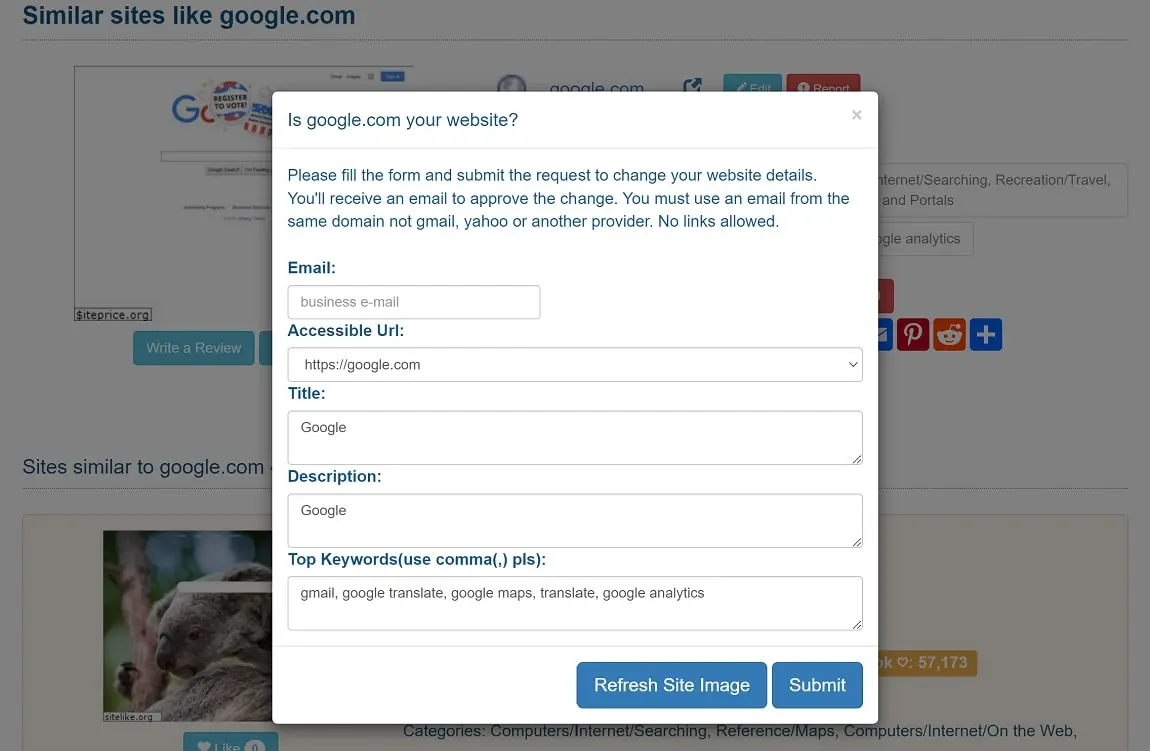The image size is (1150, 751).
Task: Share the page on Reddit
Action: [949, 334]
